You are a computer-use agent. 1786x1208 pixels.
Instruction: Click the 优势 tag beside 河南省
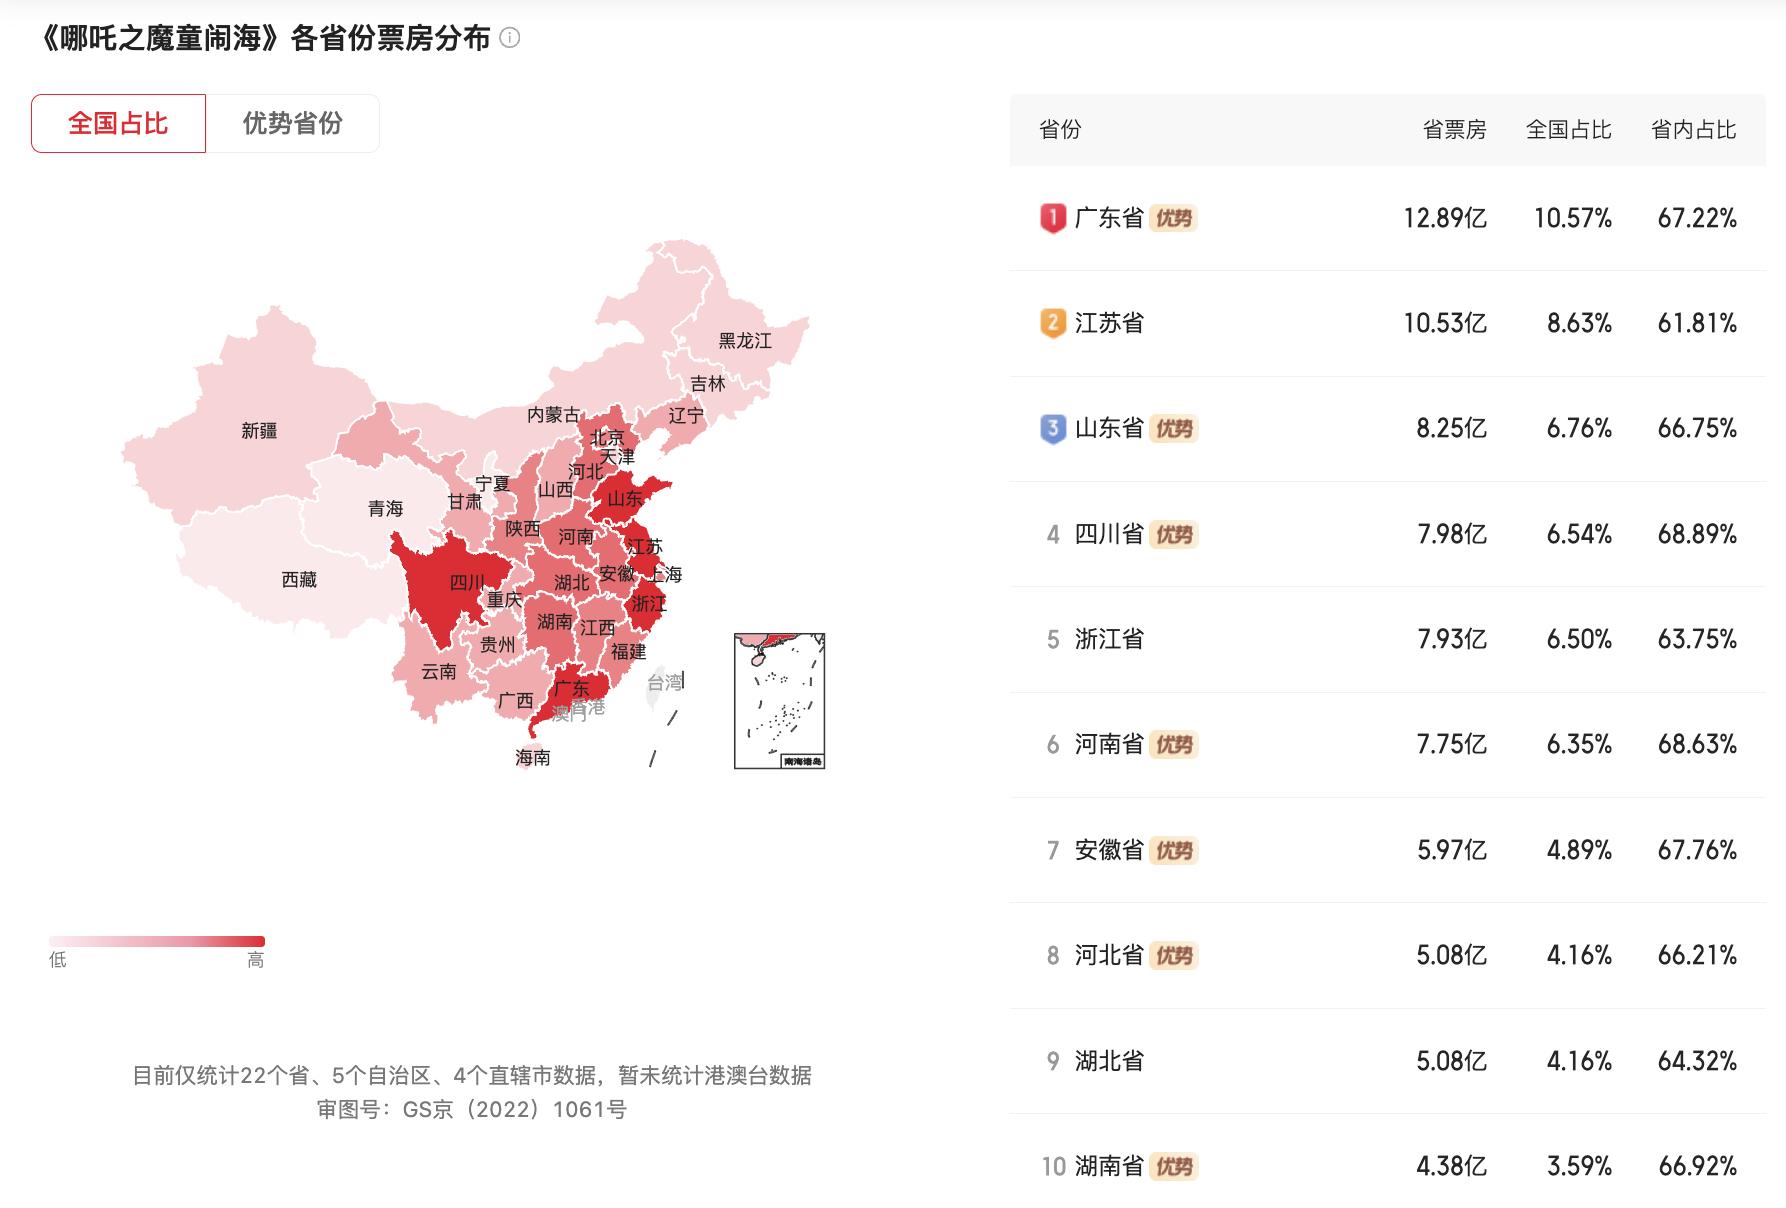point(1173,745)
